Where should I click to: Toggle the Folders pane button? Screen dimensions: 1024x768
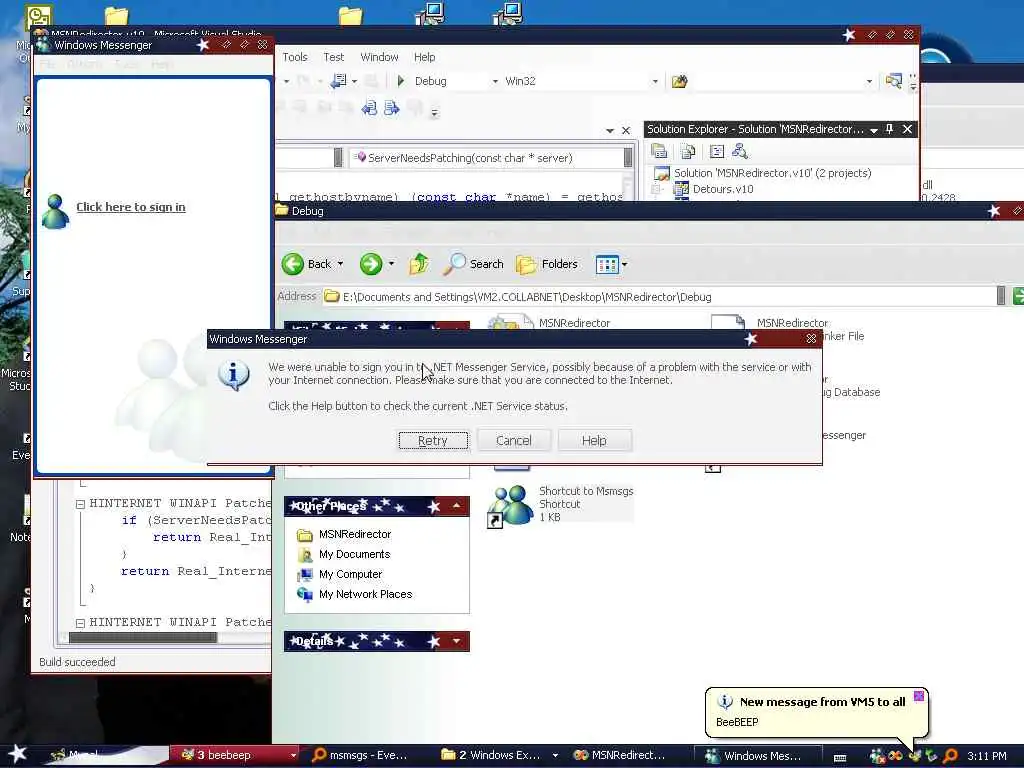tap(547, 264)
